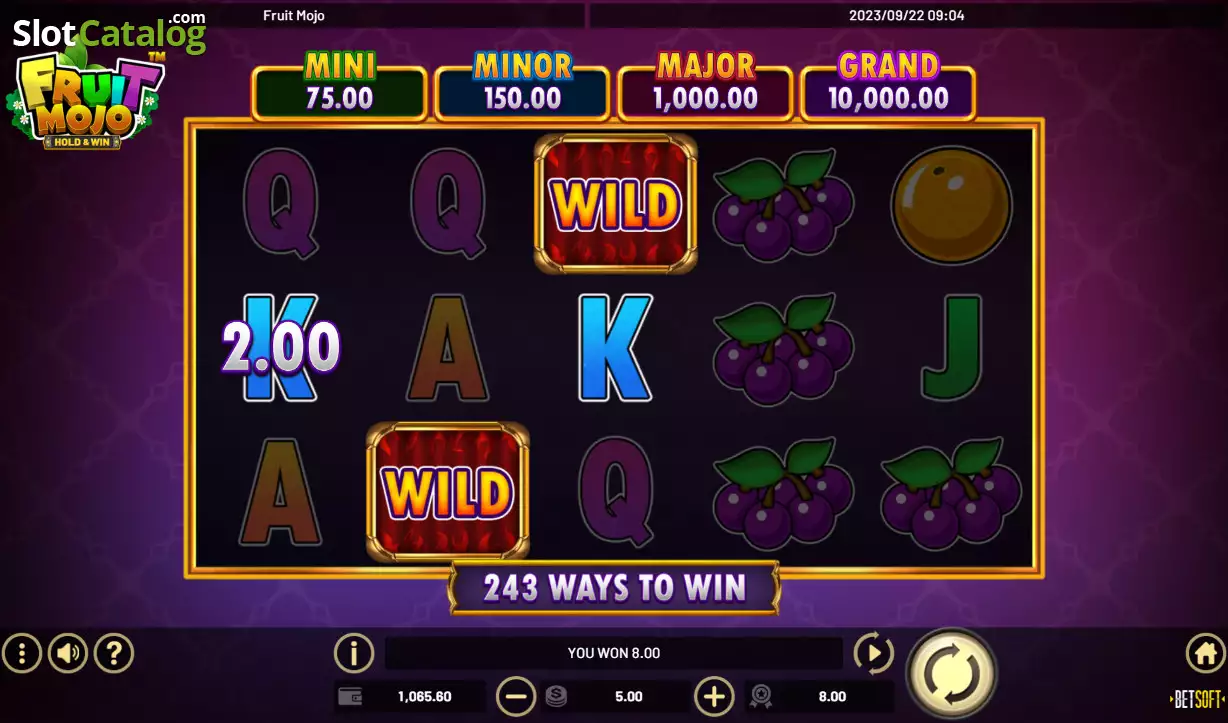
Task: Open the three-dot options menu
Action: click(21, 654)
